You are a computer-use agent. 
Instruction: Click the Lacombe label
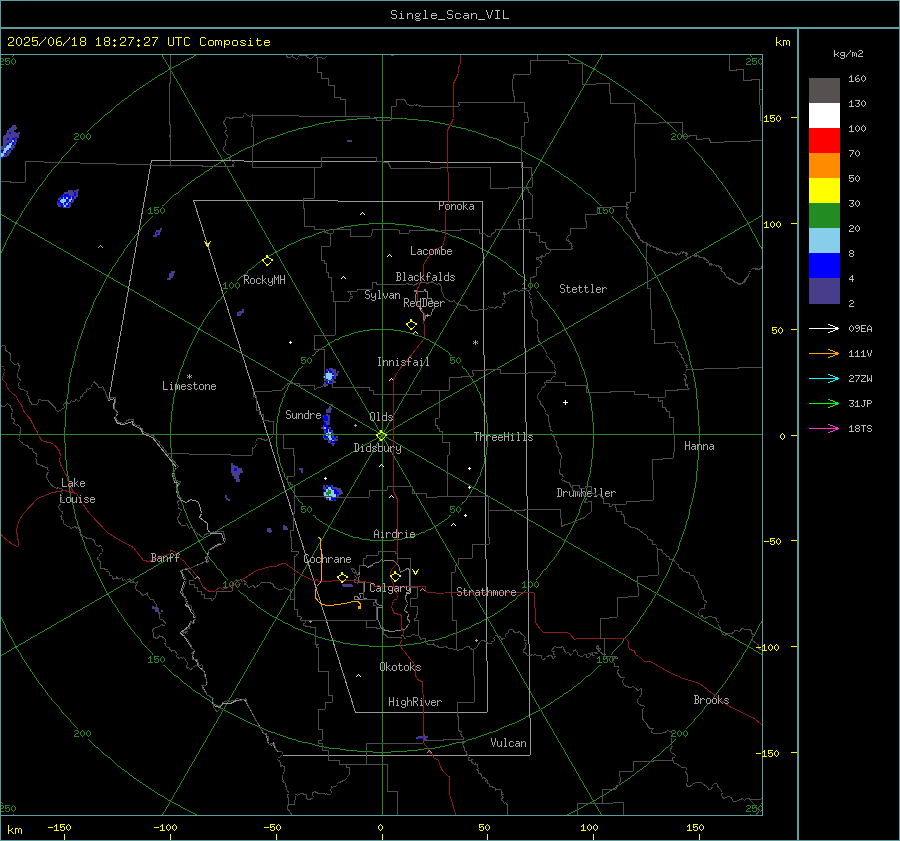(x=431, y=251)
